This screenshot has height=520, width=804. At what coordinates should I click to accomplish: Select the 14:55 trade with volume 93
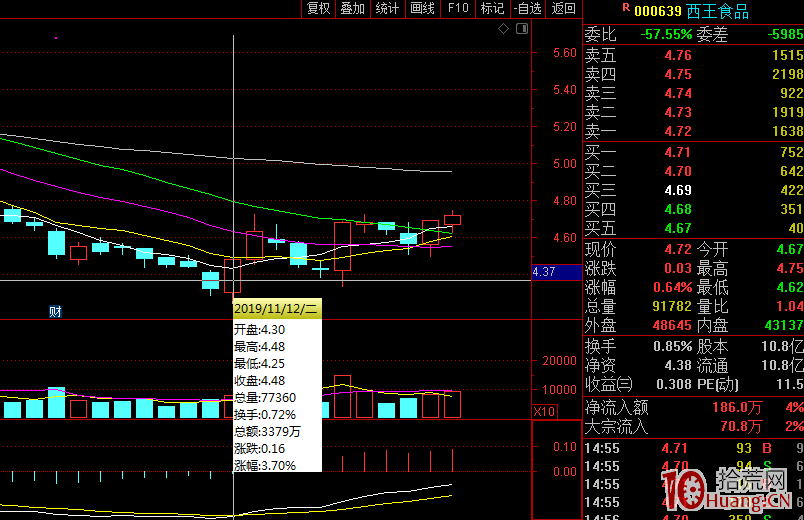click(x=694, y=448)
